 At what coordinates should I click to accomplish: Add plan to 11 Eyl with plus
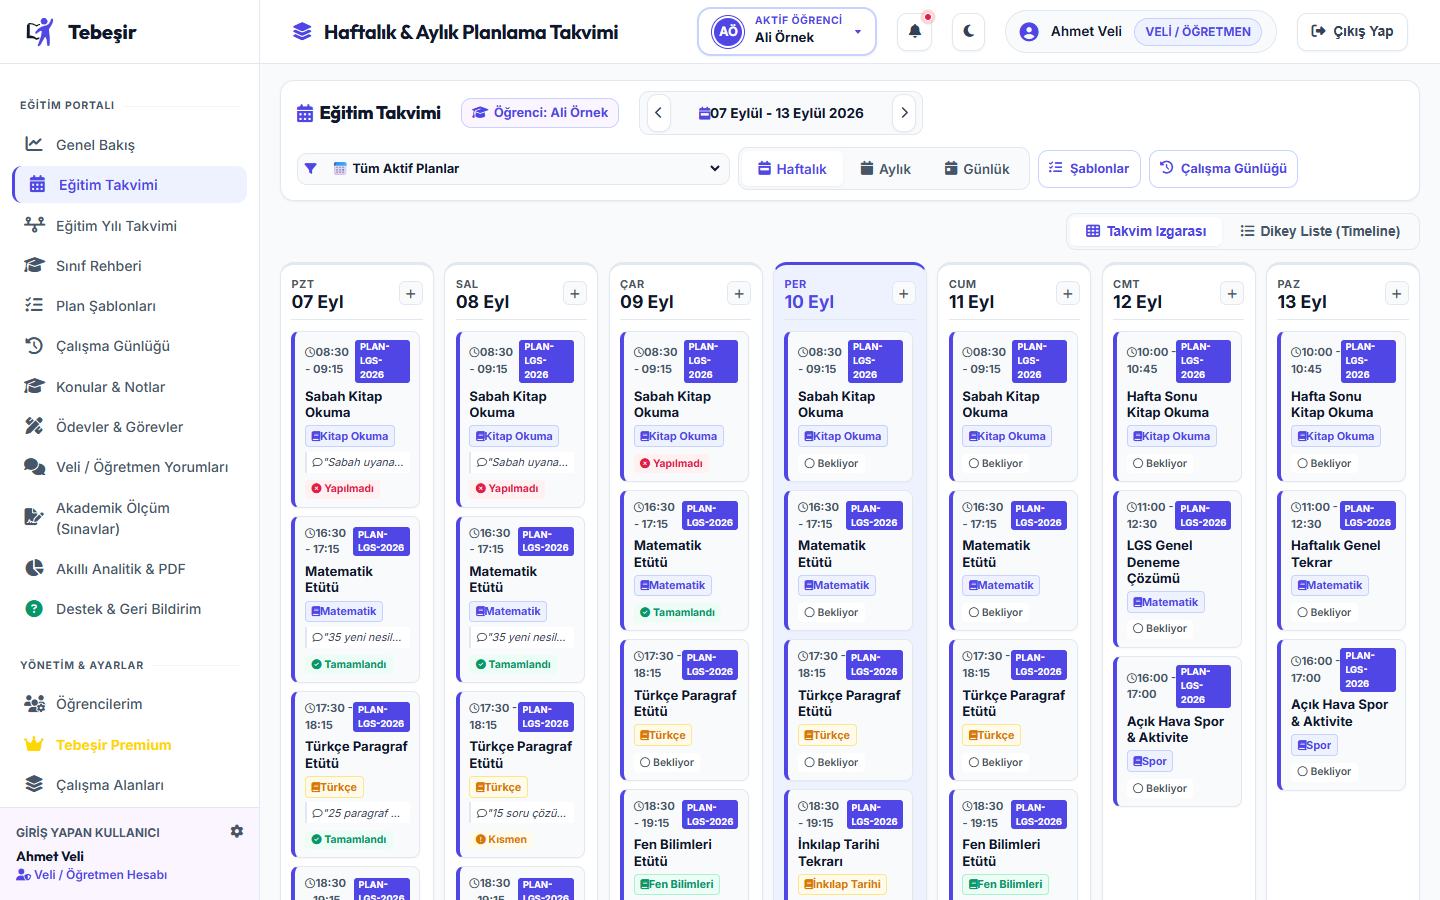click(x=1068, y=293)
